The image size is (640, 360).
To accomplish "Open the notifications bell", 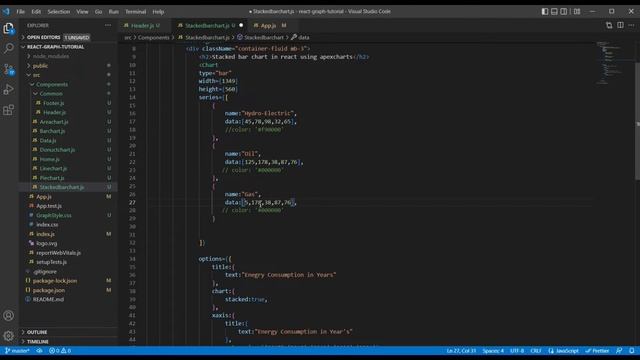I will coord(631,351).
